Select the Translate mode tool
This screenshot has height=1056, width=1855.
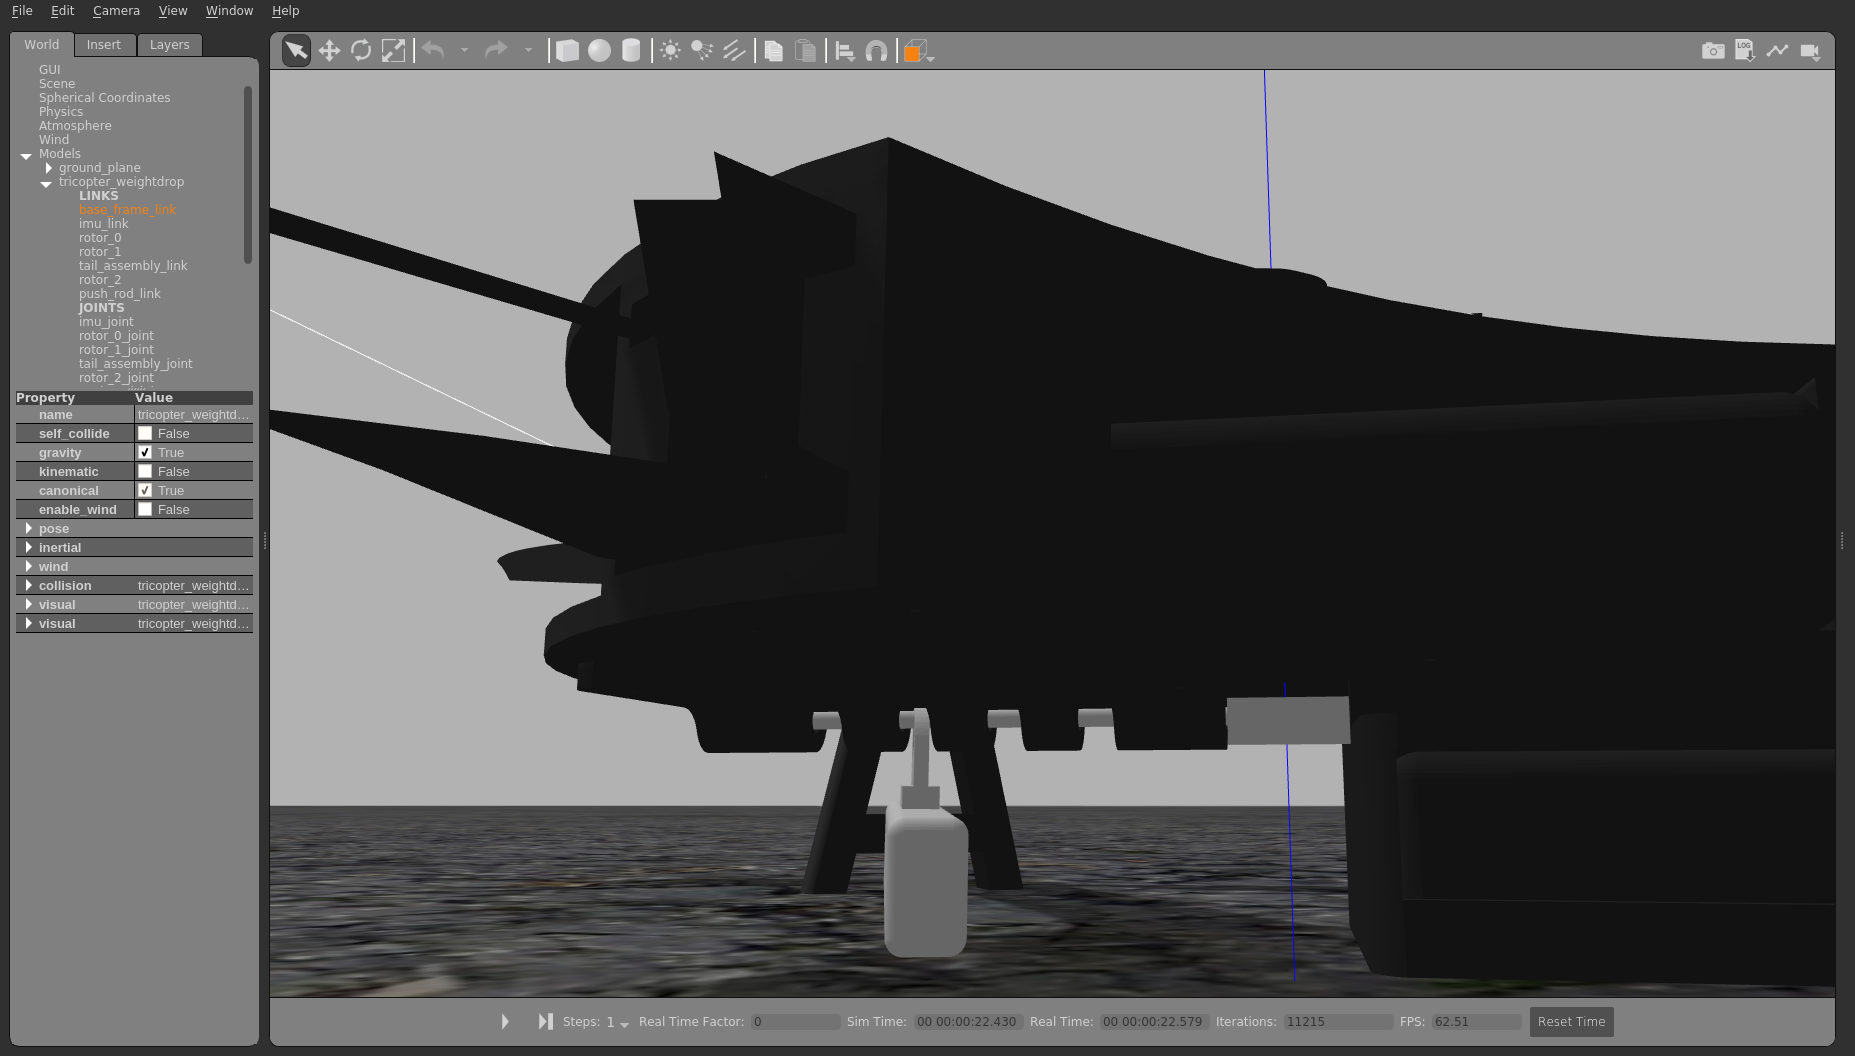click(329, 50)
